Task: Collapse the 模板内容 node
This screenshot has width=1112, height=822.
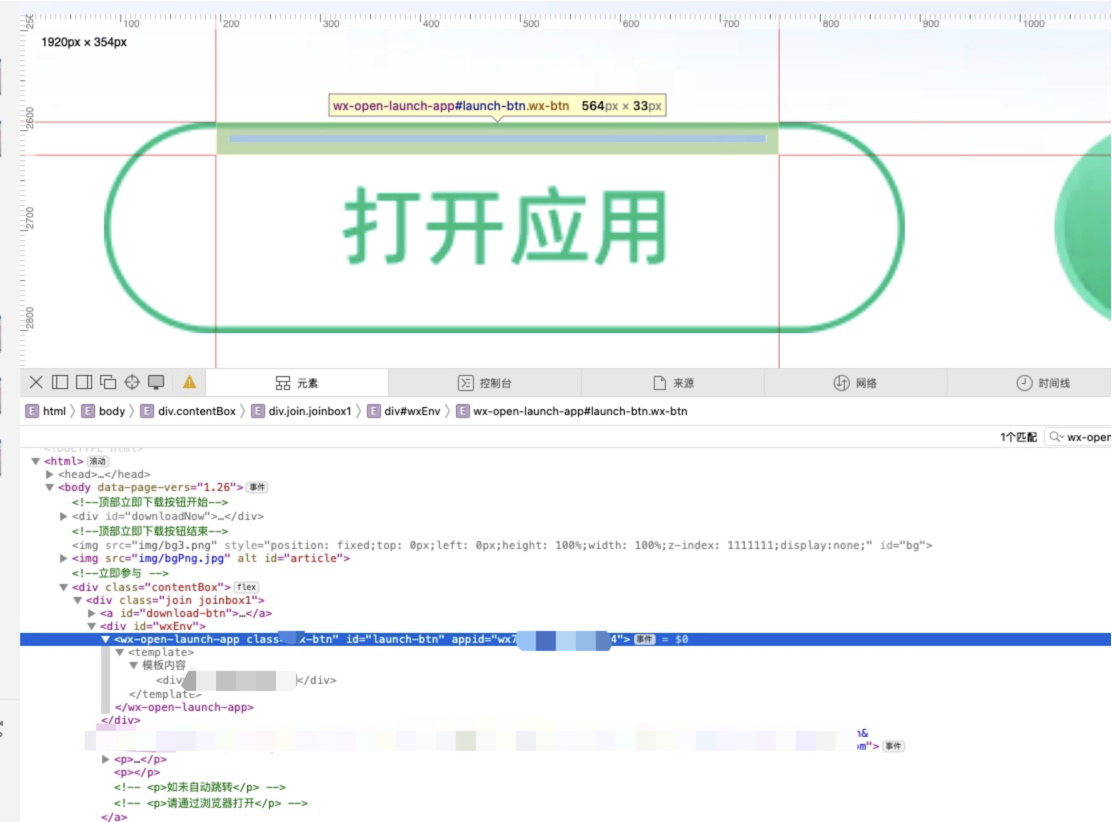Action: [x=133, y=665]
